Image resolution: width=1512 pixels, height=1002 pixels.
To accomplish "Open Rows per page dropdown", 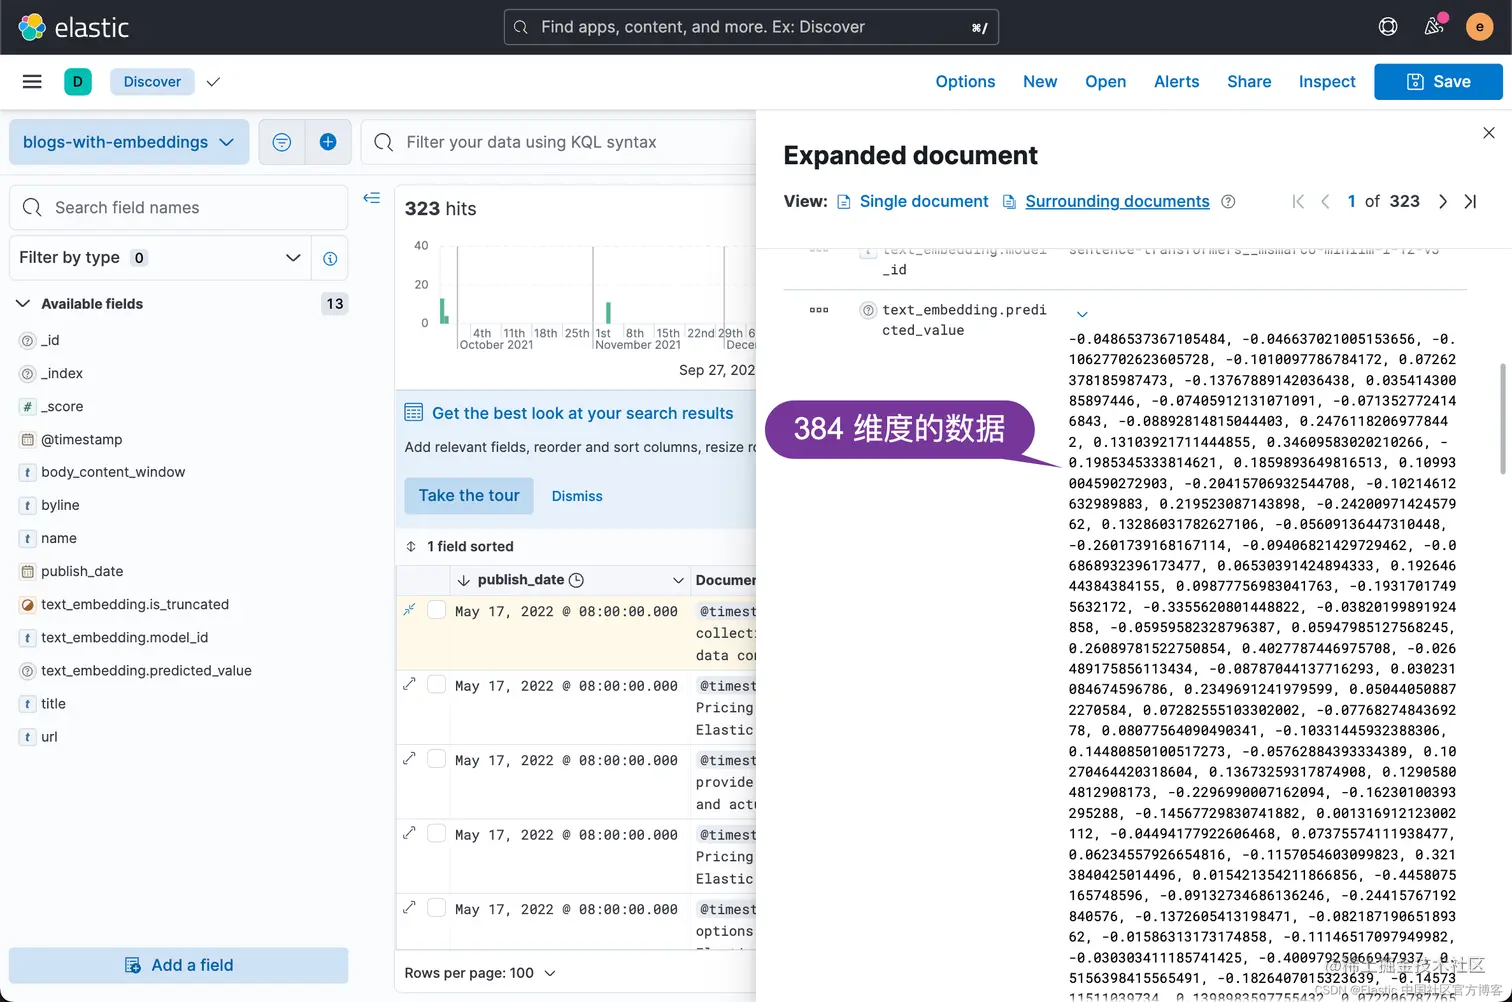I will coord(480,973).
